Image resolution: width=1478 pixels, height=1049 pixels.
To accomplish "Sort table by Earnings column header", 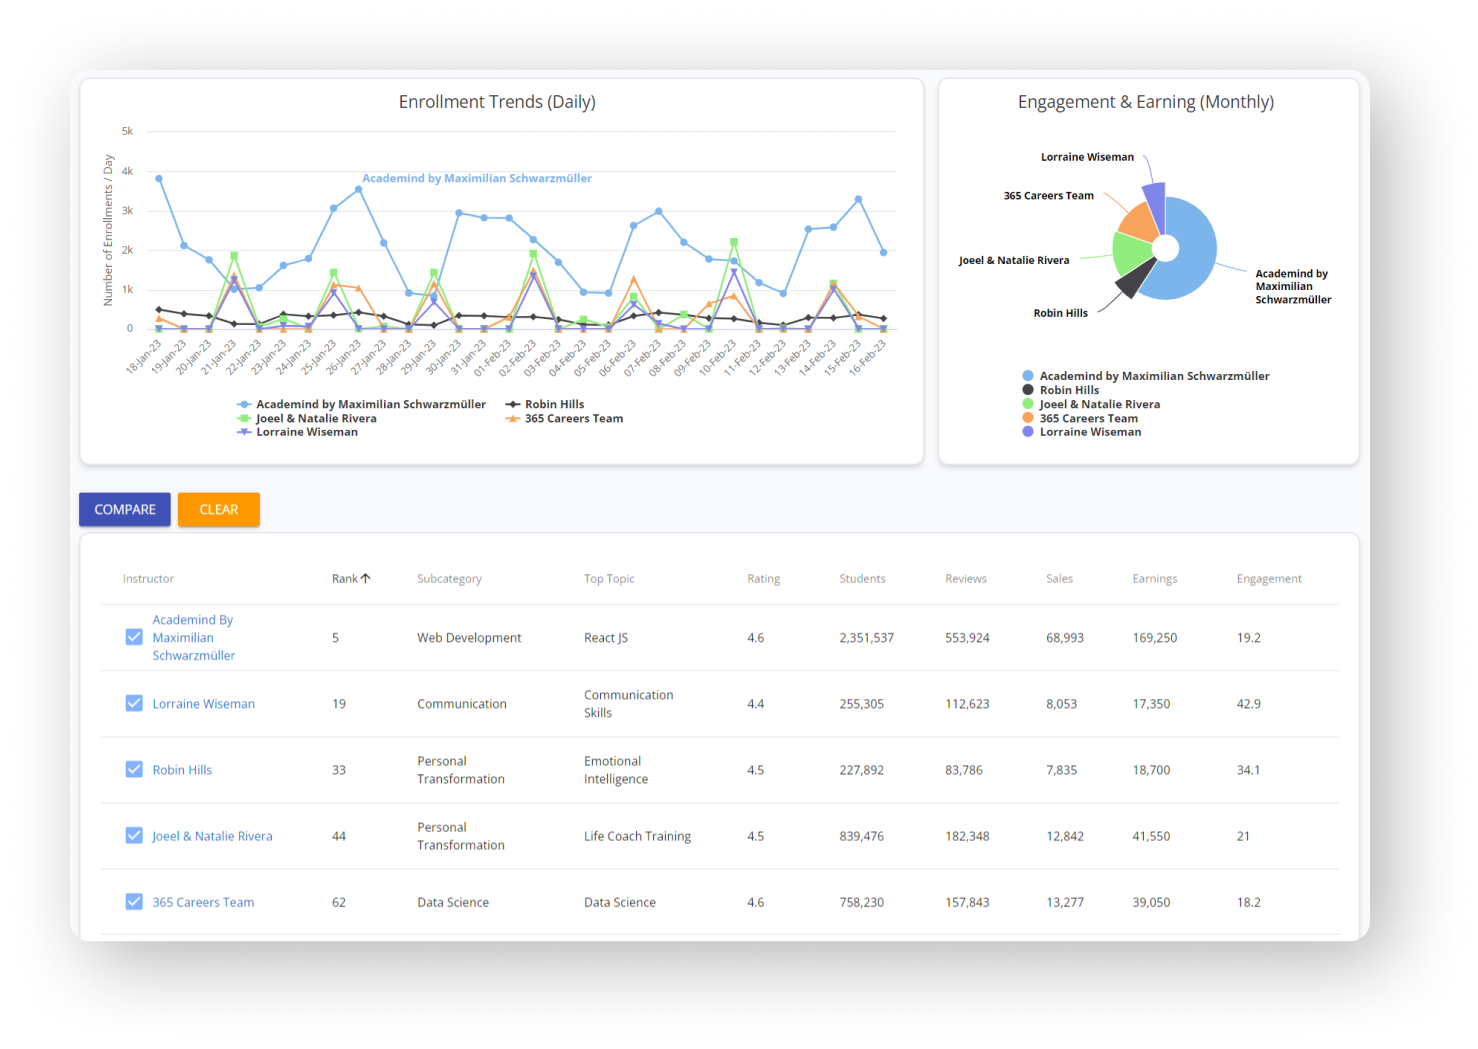I will point(1154,578).
